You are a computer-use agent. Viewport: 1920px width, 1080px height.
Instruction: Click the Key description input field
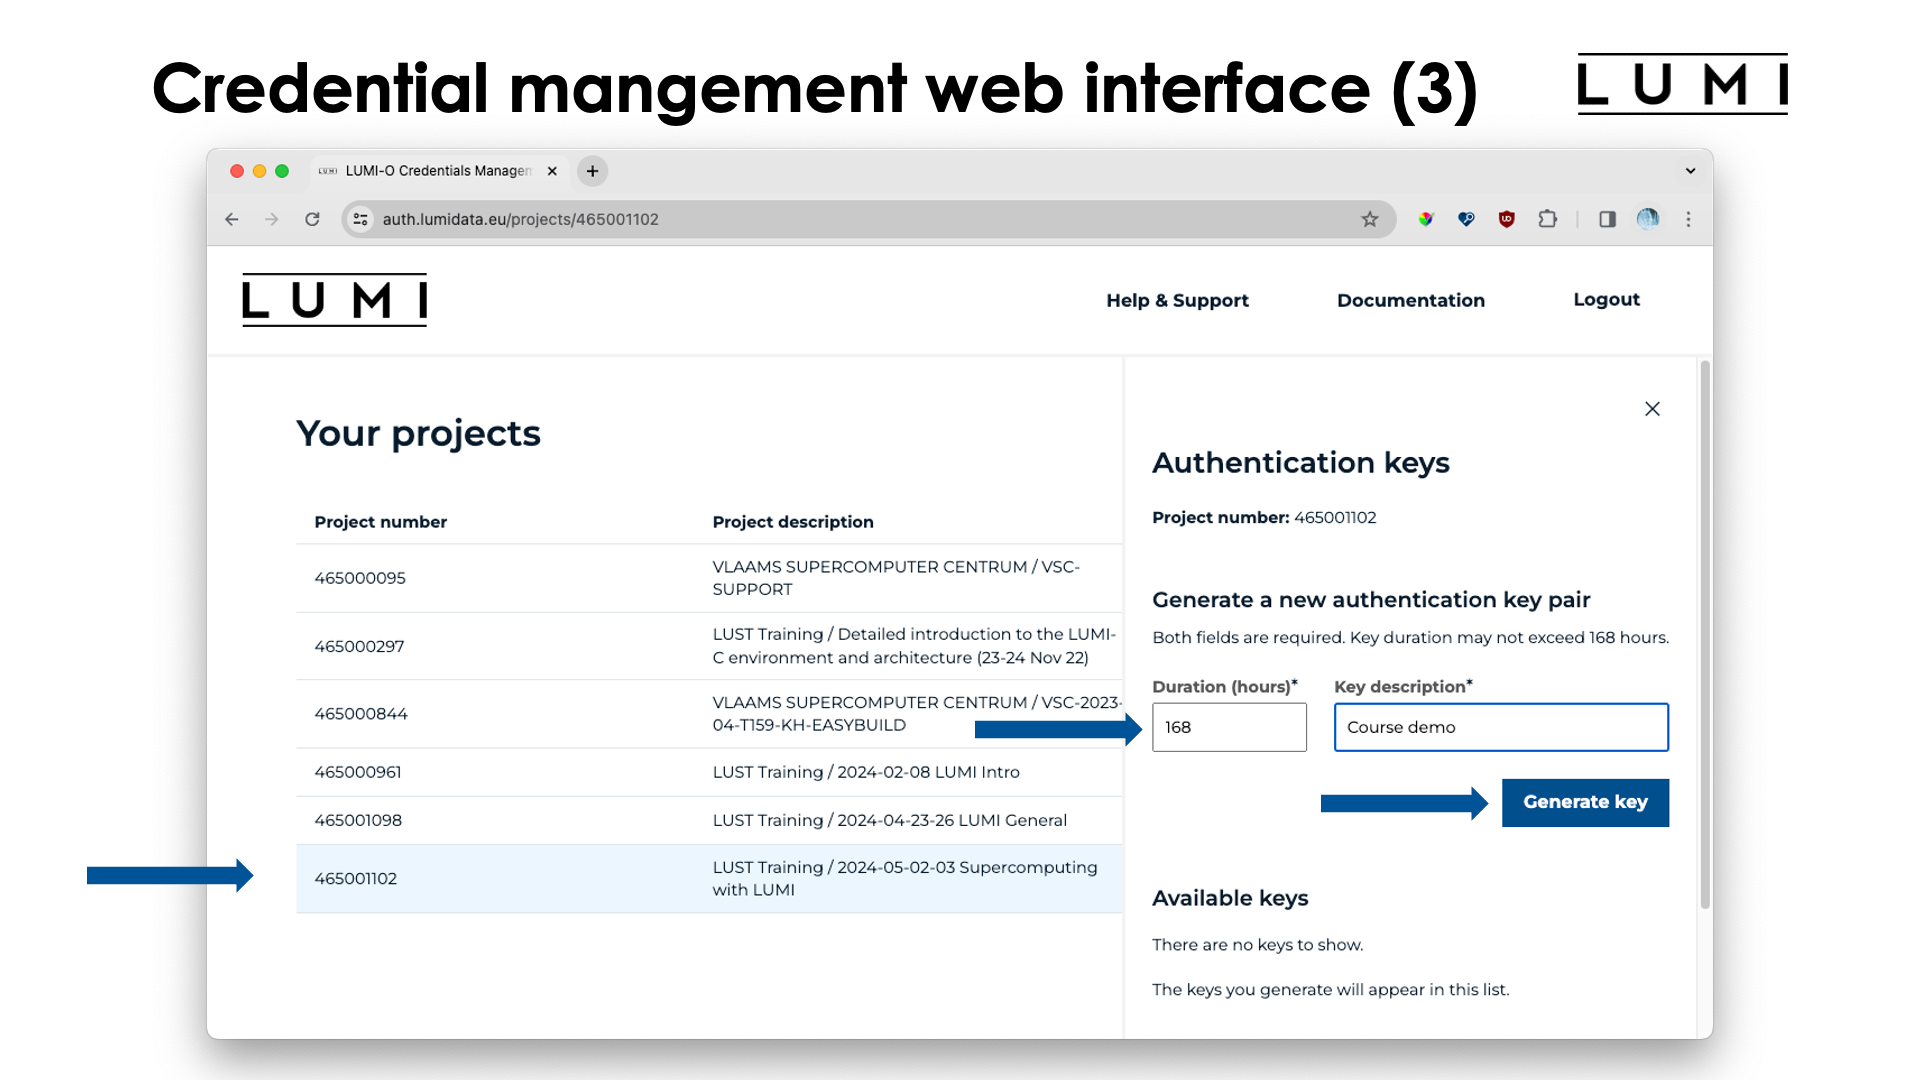tap(1501, 727)
